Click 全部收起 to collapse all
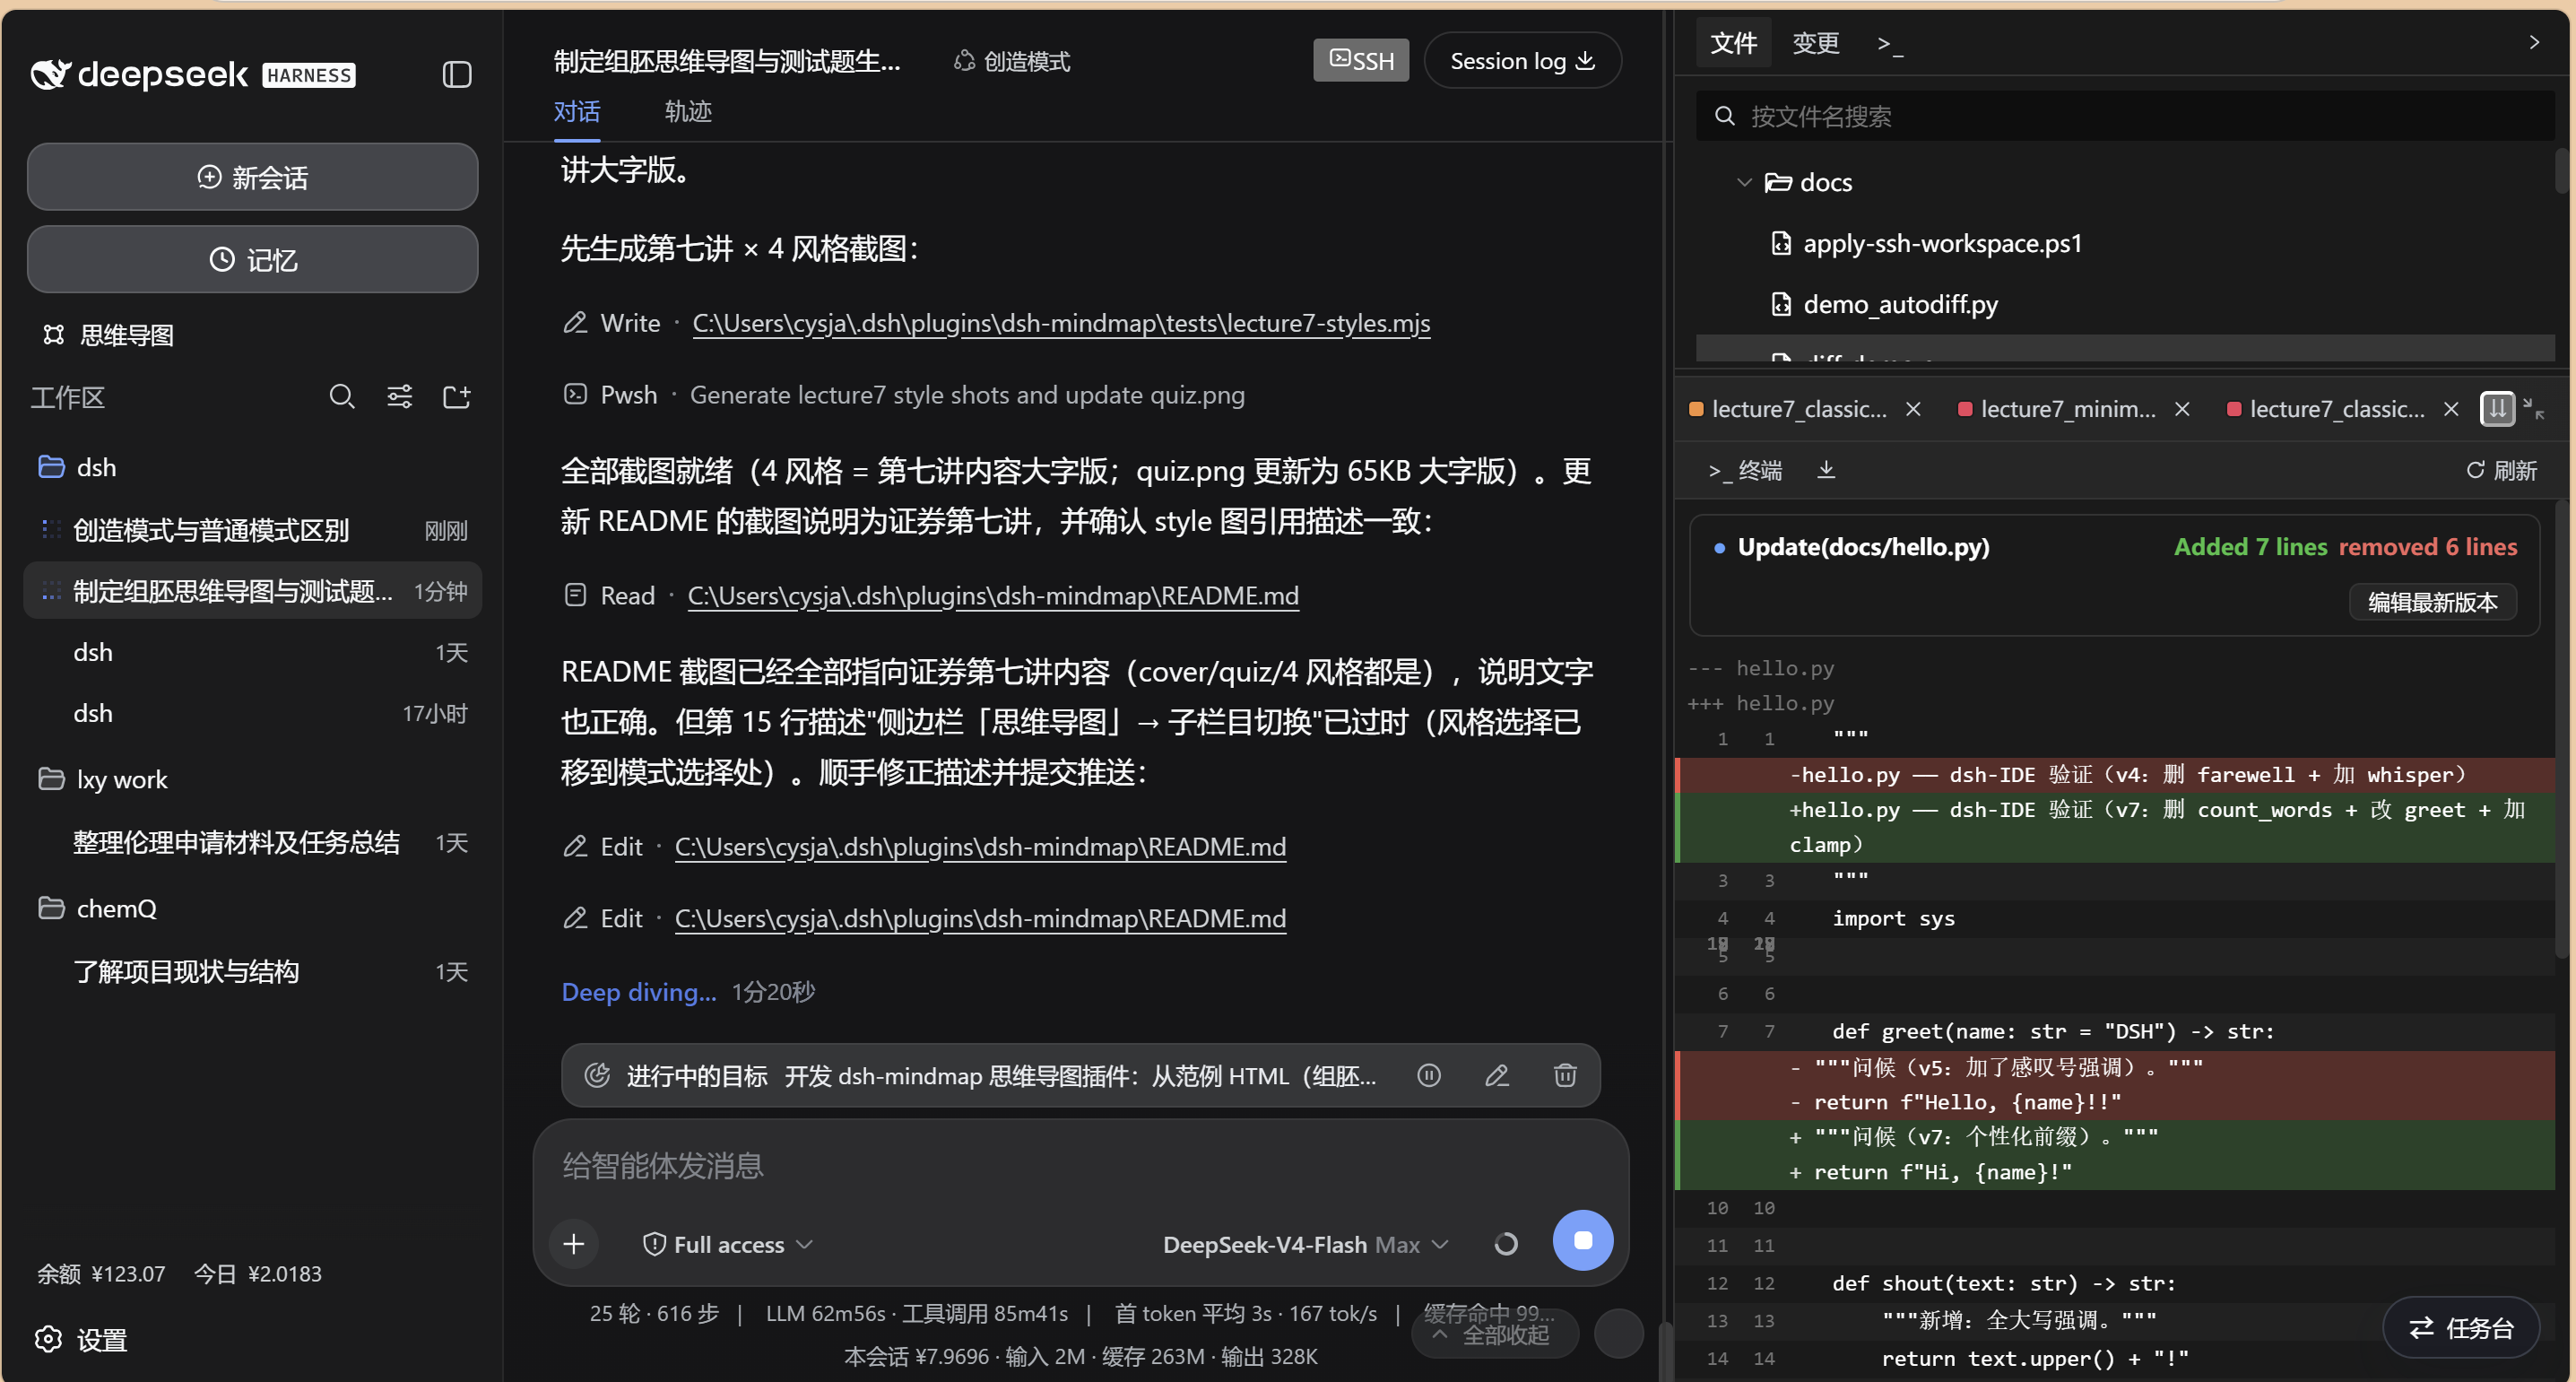2576x1382 pixels. (x=1494, y=1334)
